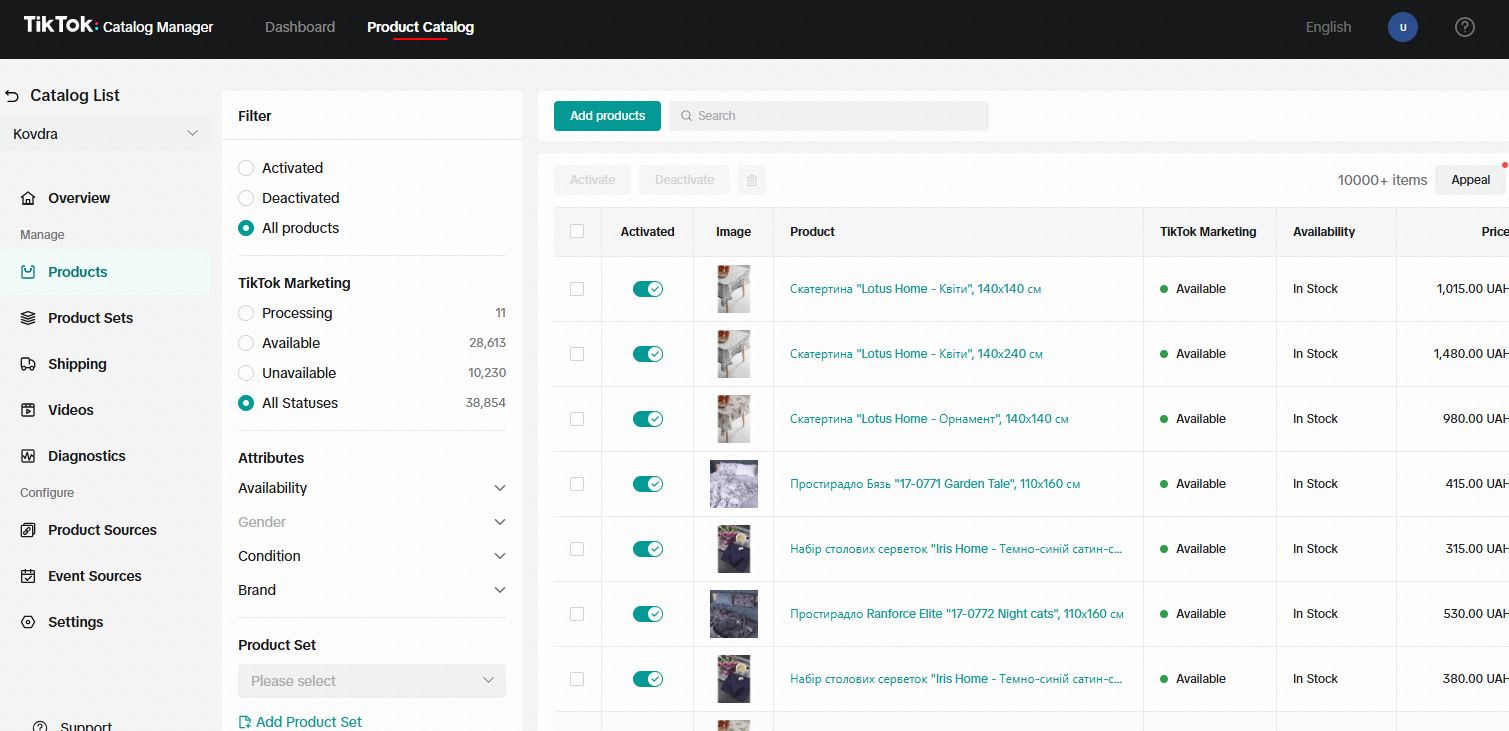Image resolution: width=1509 pixels, height=731 pixels.
Task: Click thumbnail of Garden Tale sheet
Action: [734, 484]
